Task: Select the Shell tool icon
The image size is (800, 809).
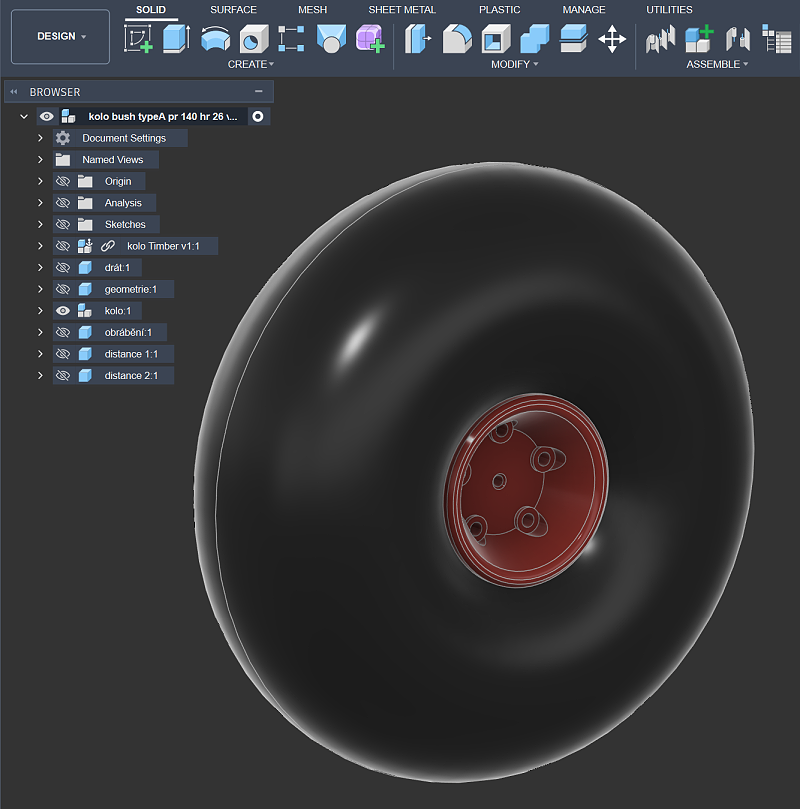Action: pyautogui.click(x=495, y=39)
